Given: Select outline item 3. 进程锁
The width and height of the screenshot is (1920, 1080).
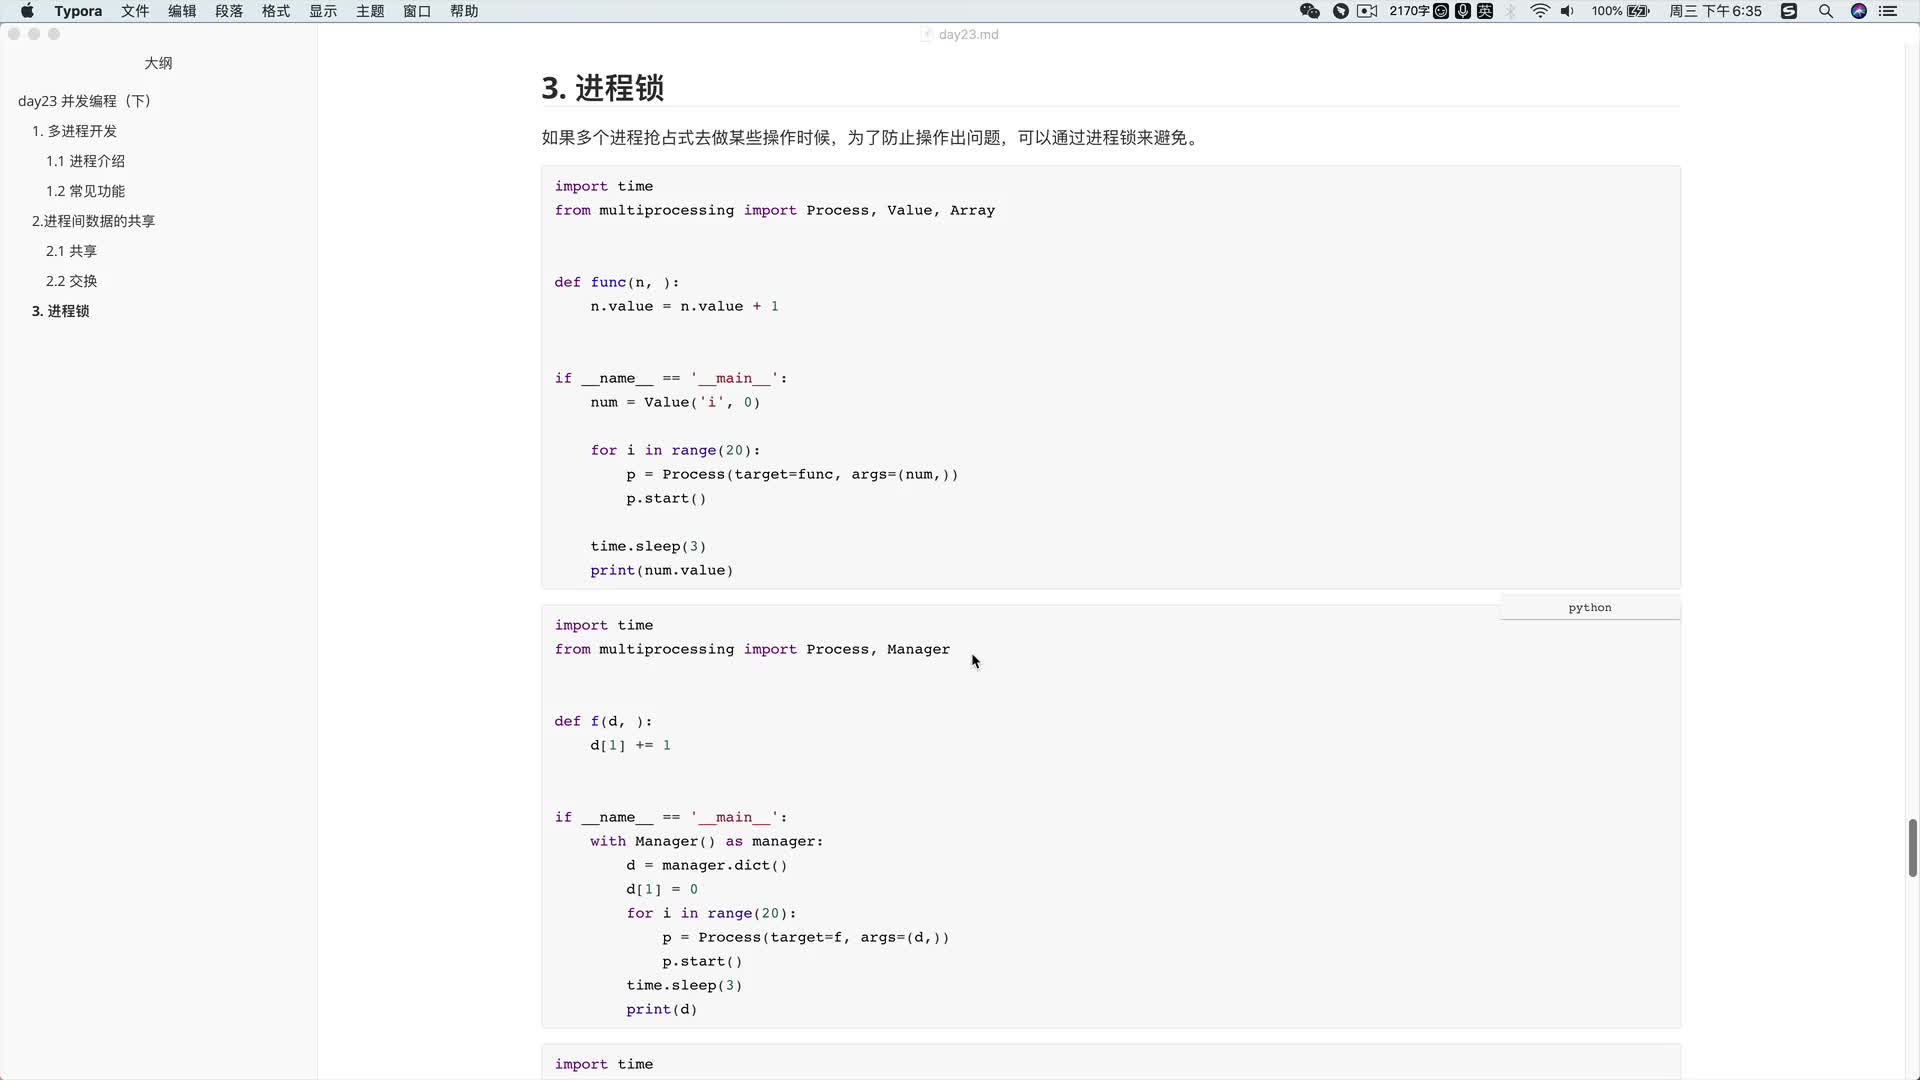Looking at the screenshot, I should tap(60, 311).
